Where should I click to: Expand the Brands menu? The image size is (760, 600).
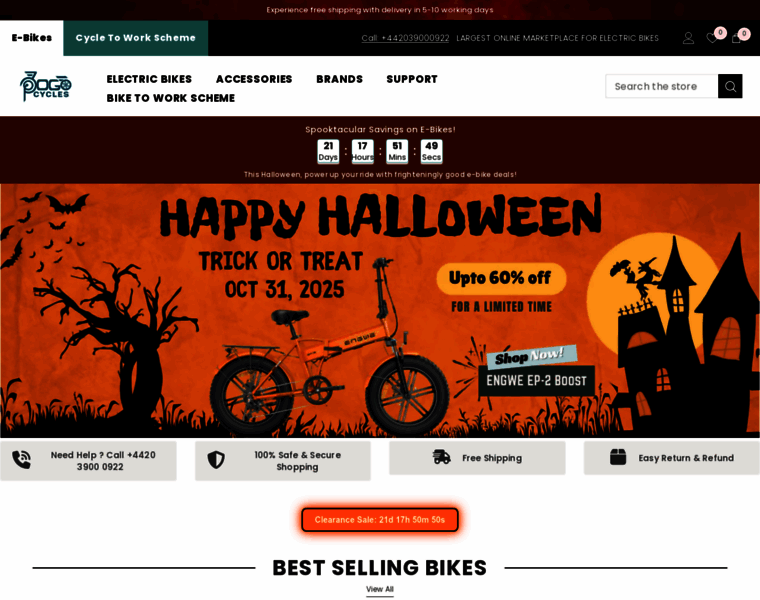click(x=339, y=79)
